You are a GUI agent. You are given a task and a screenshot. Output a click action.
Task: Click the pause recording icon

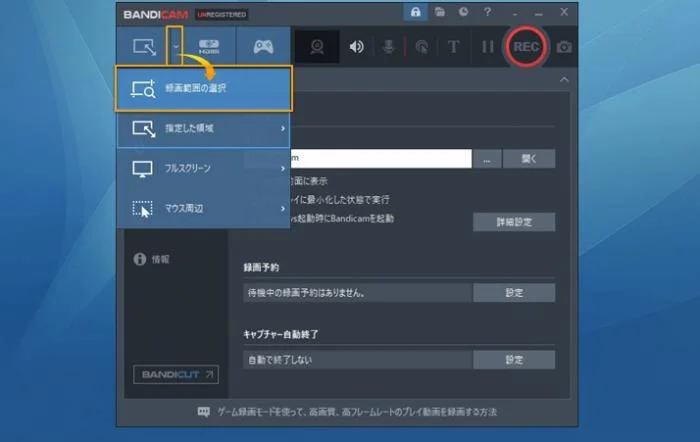(488, 46)
